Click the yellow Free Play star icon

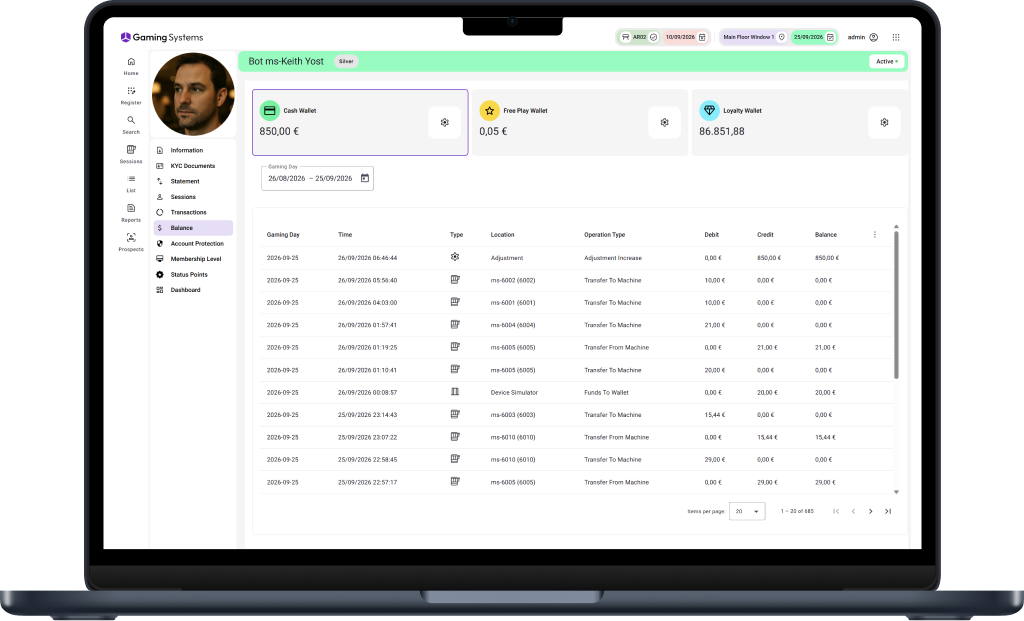pyautogui.click(x=489, y=110)
